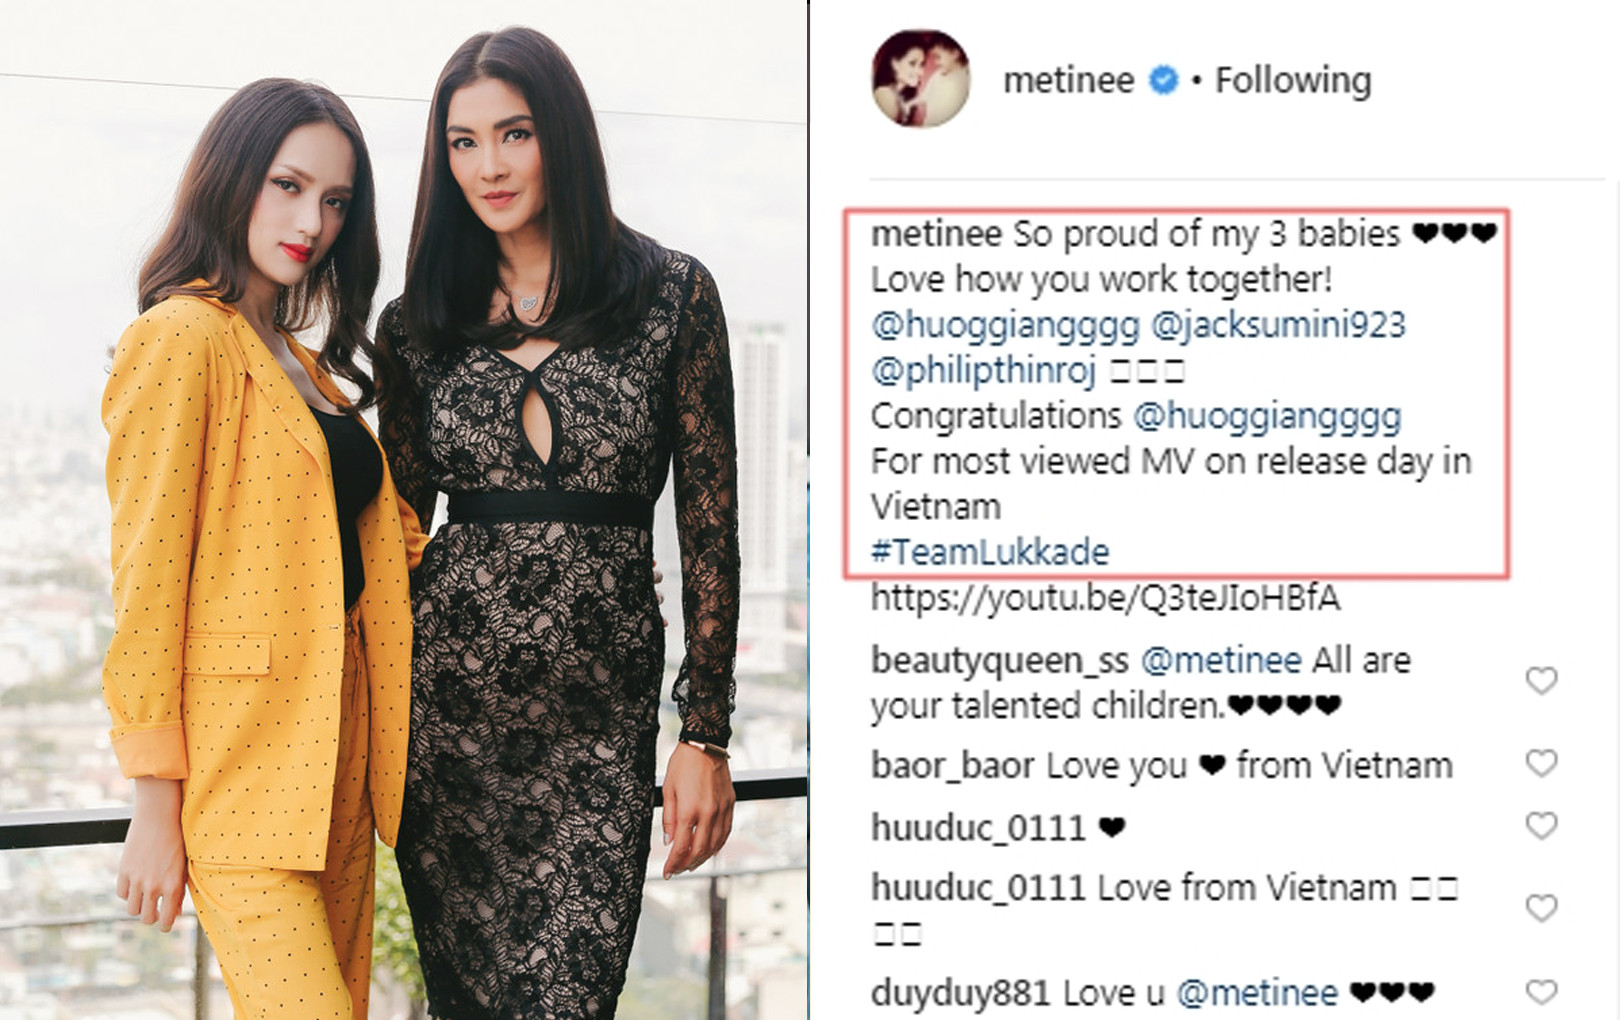Open the @jacksumini923 mention
Screen dimensions: 1620x1020
[x=1278, y=325]
